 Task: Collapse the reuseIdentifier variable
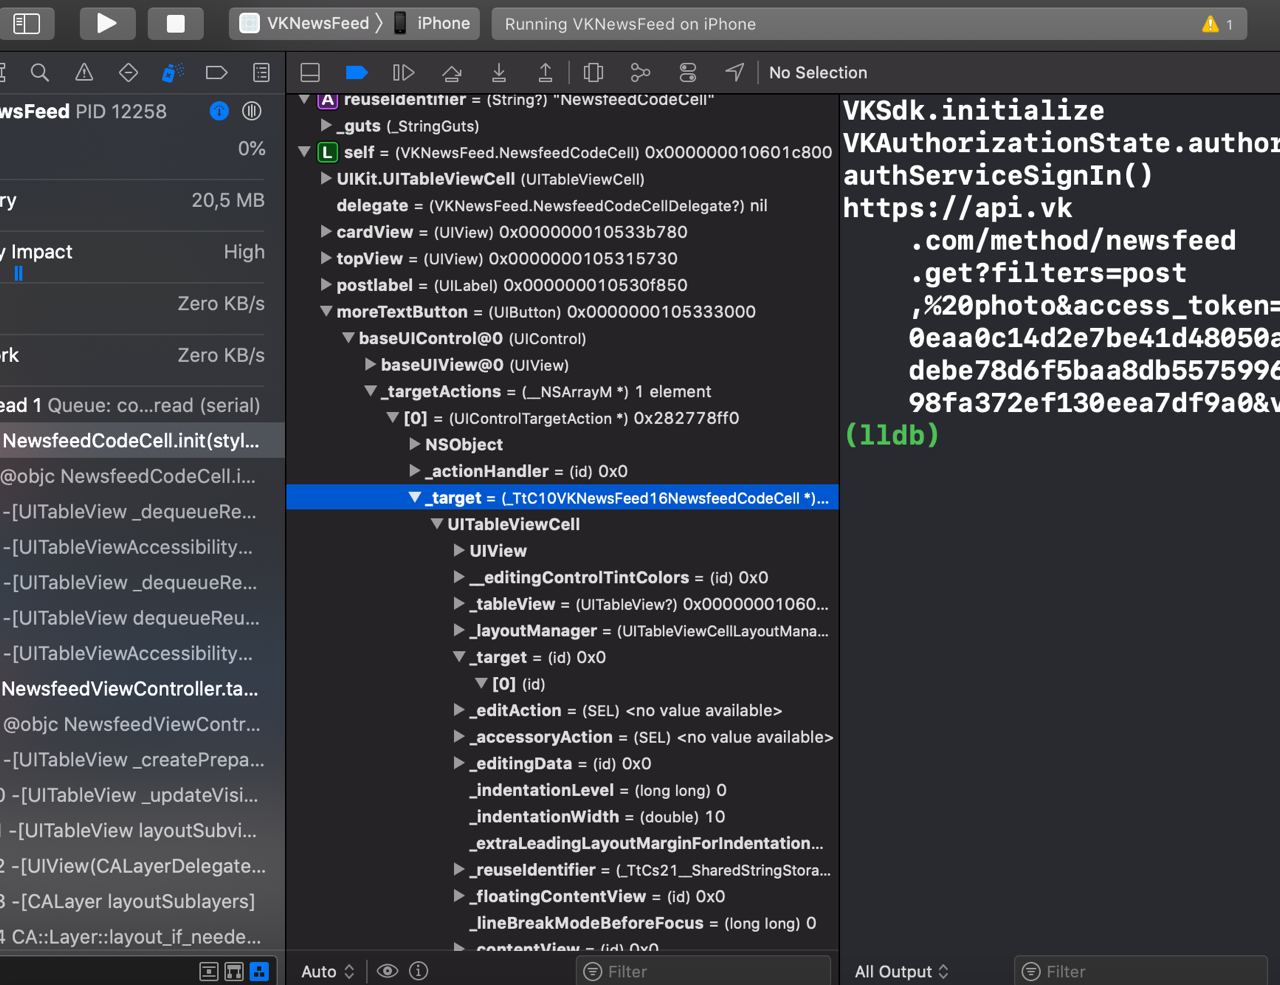(x=304, y=100)
